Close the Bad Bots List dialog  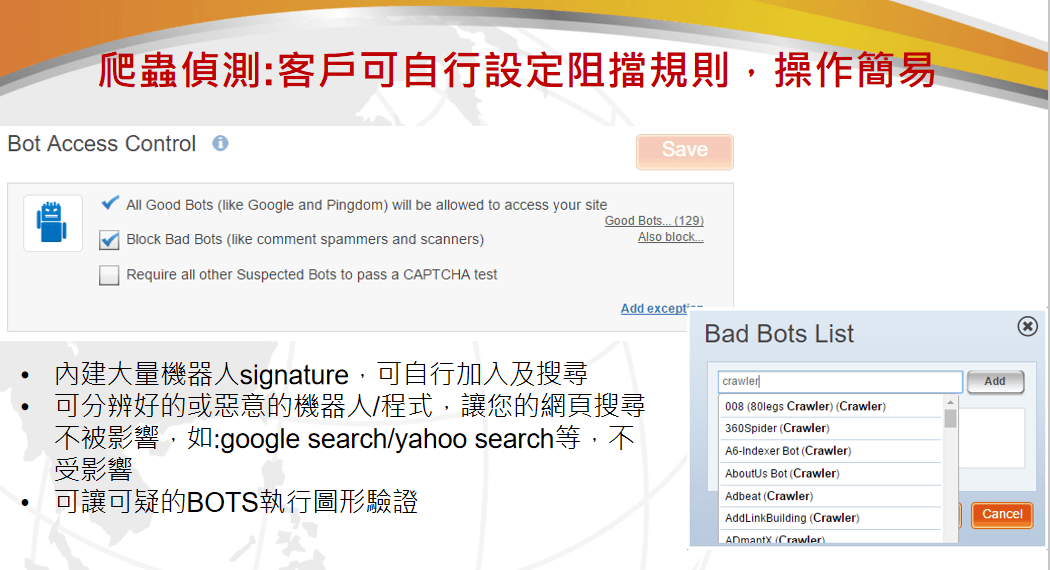coord(1026,326)
